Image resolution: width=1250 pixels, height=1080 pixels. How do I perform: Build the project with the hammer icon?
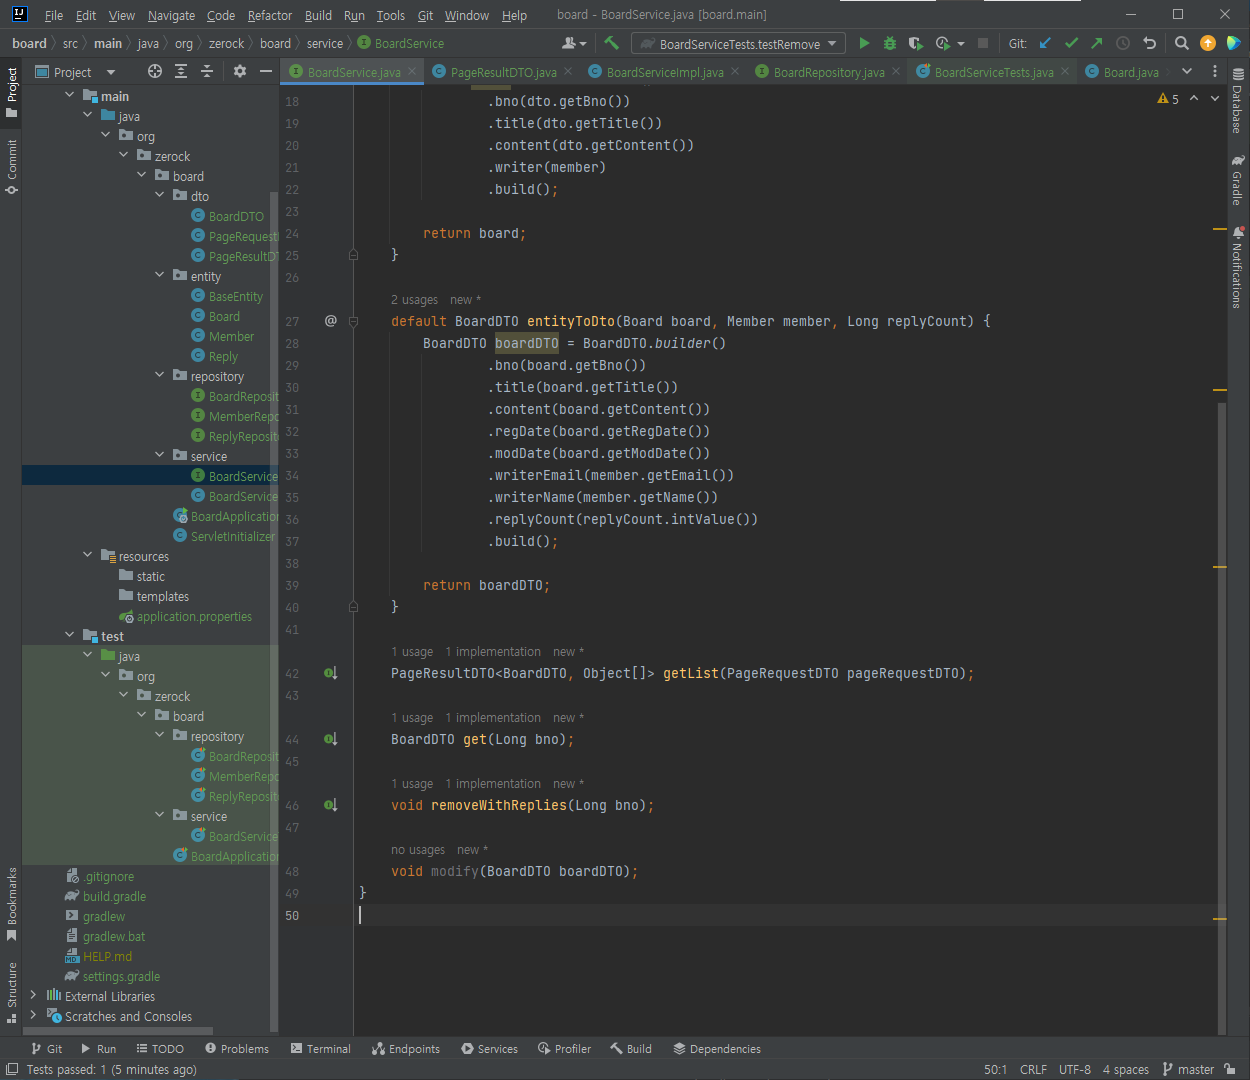(x=612, y=43)
